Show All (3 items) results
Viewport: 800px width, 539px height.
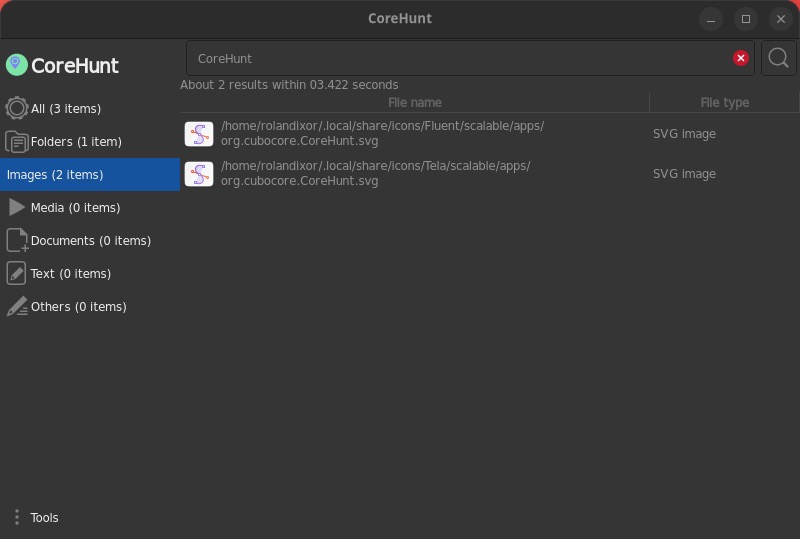click(90, 108)
